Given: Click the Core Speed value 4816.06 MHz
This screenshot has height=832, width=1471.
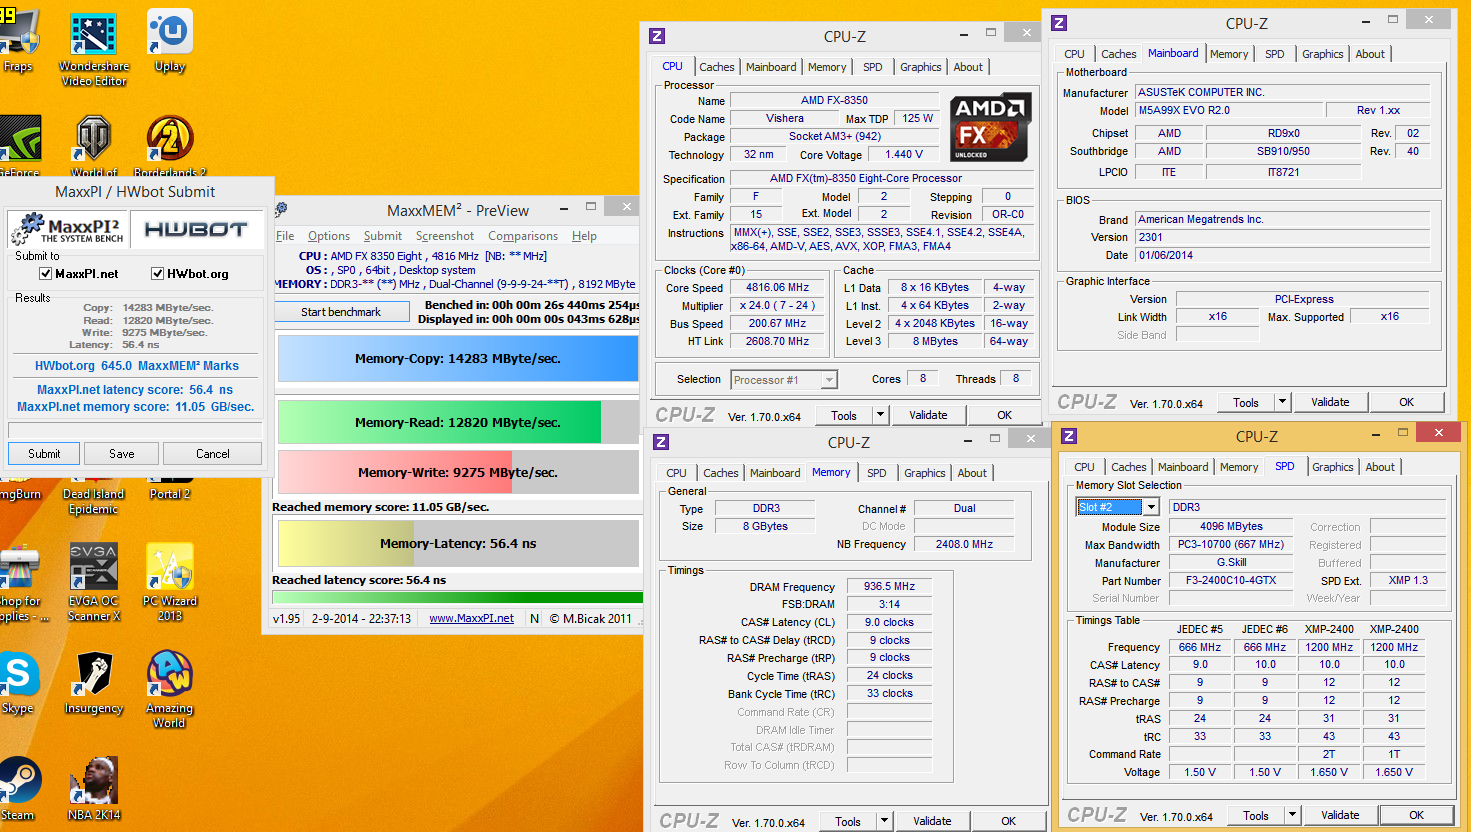Looking at the screenshot, I should tap(778, 288).
